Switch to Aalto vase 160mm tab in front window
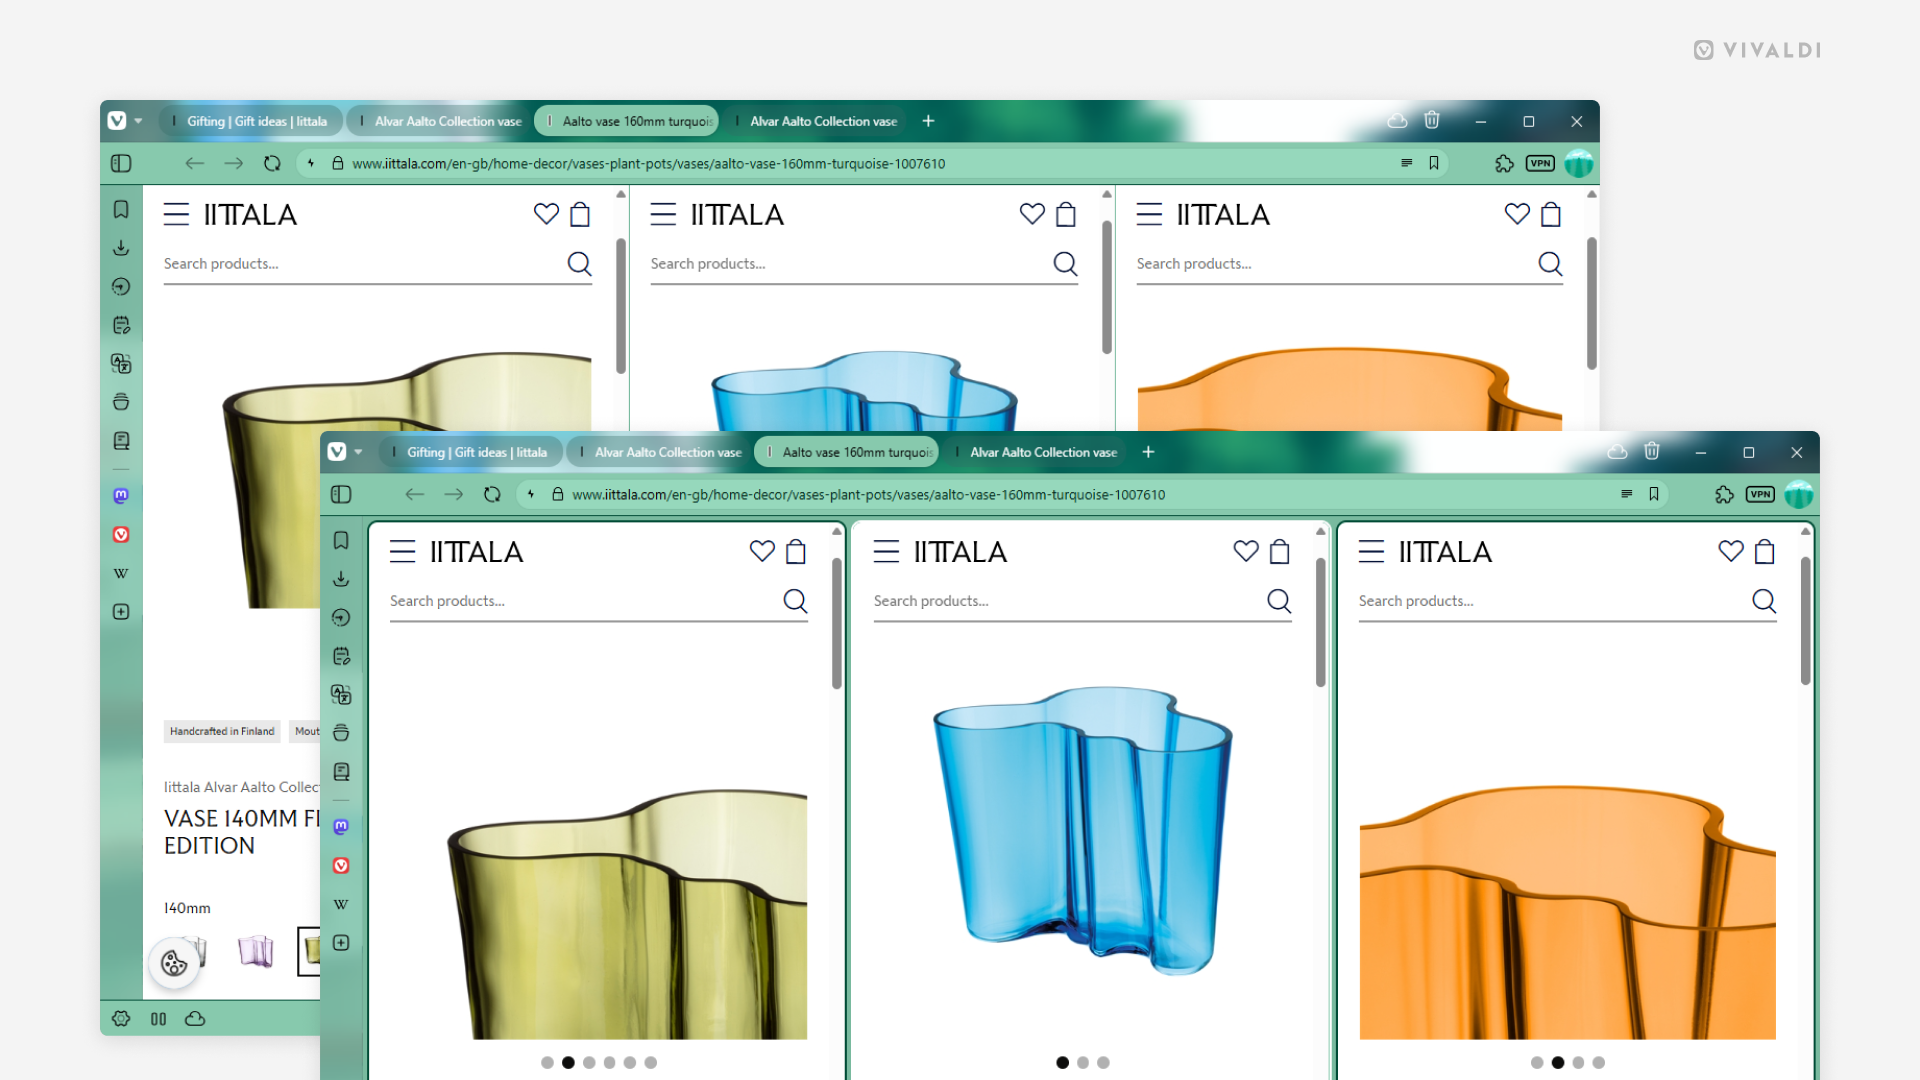 [848, 452]
